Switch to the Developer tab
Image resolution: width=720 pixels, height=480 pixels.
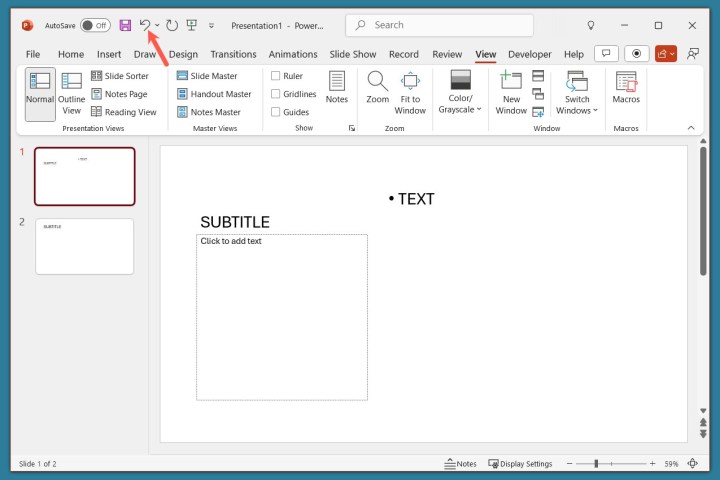(x=529, y=54)
